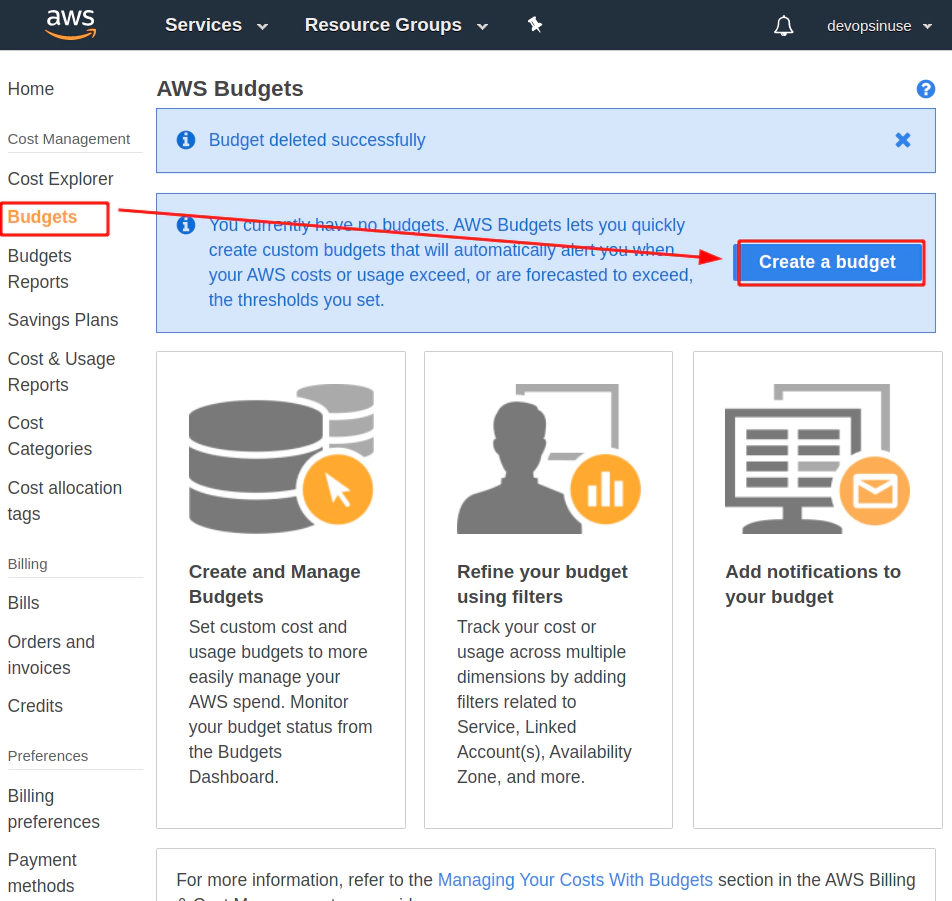Open Savings Plans

(x=63, y=320)
